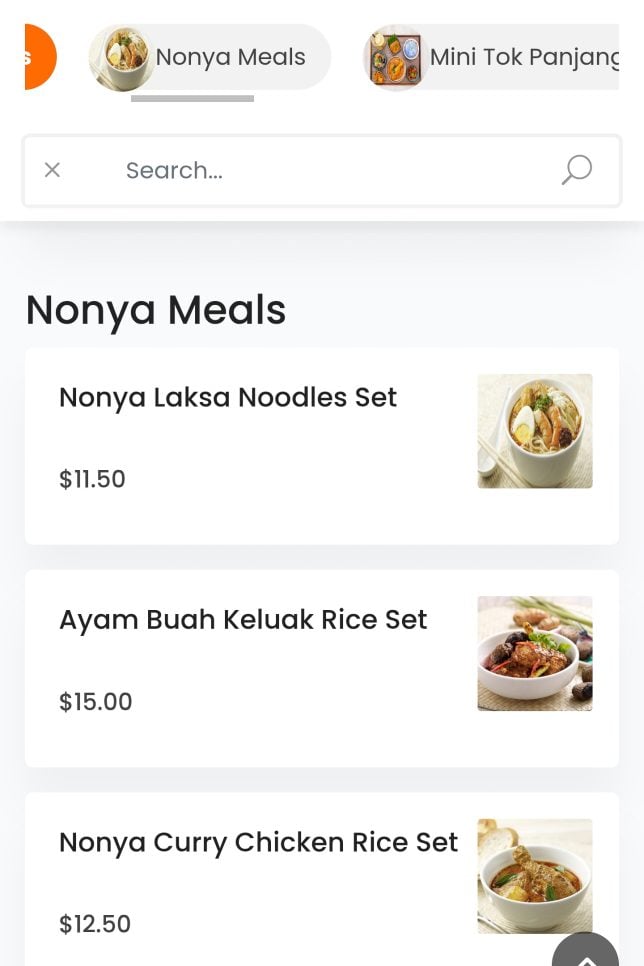Click the $15.00 price label

(x=95, y=701)
